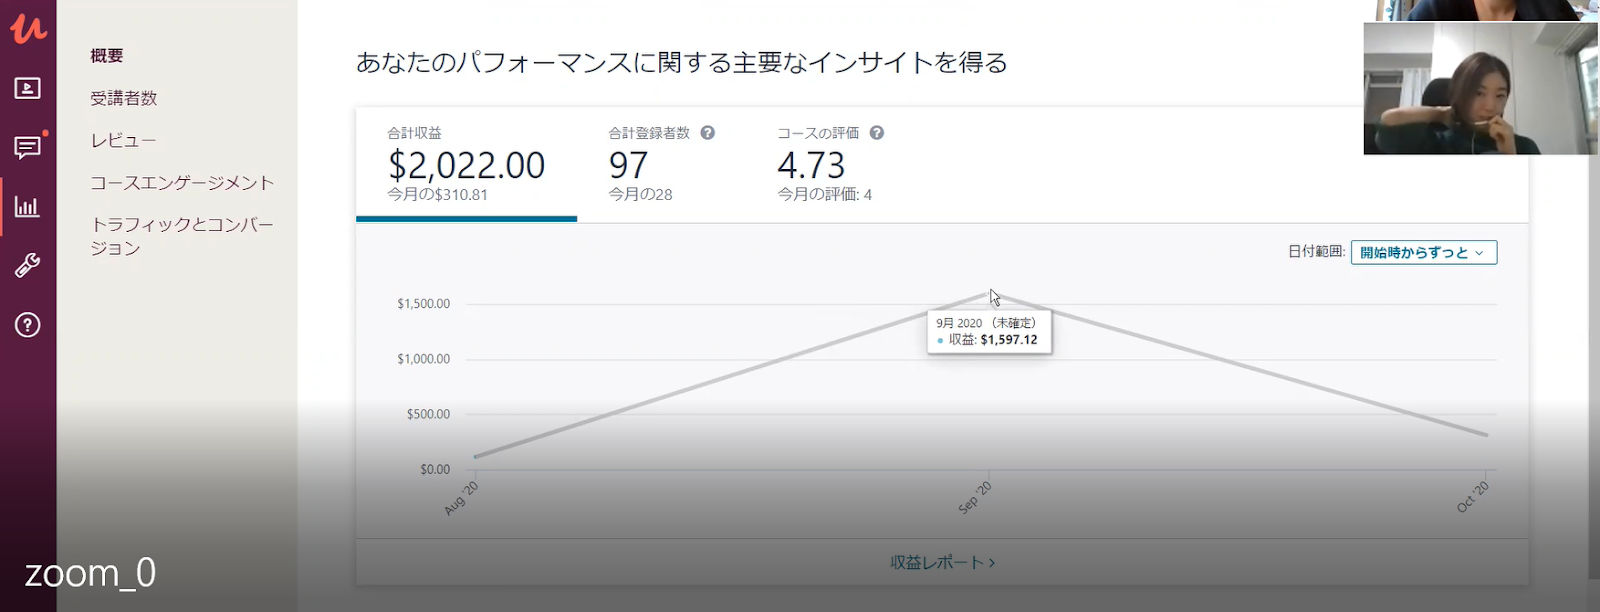Select the 合計収益 revenue tab
Screen dimensions: 1600x612
coord(466,164)
